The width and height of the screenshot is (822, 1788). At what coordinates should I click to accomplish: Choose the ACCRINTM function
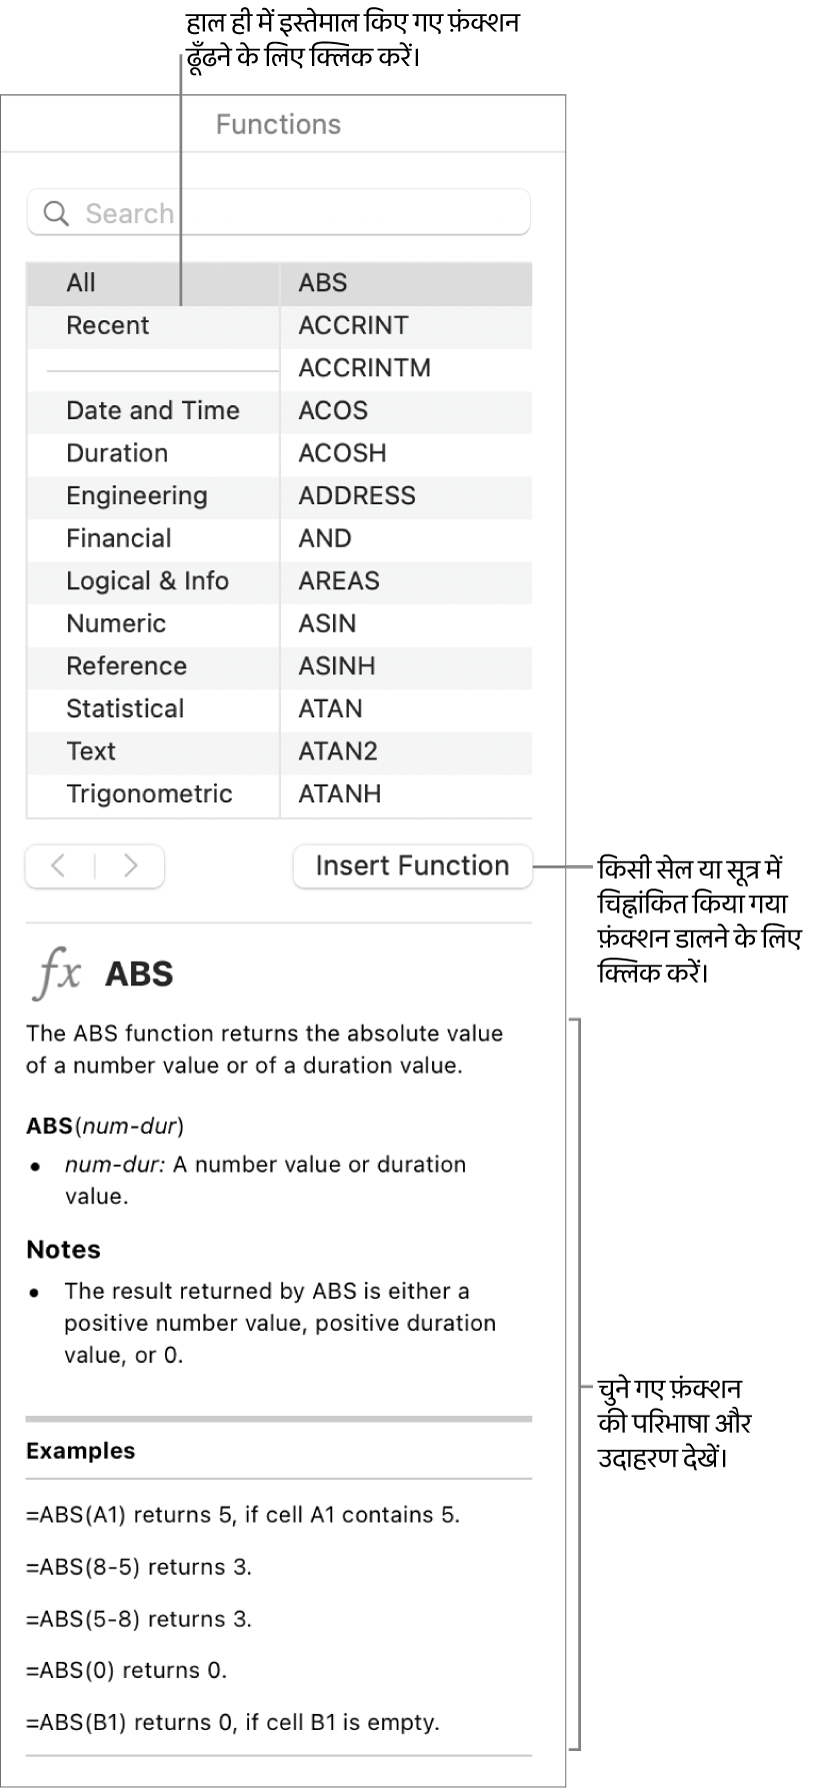pos(364,368)
